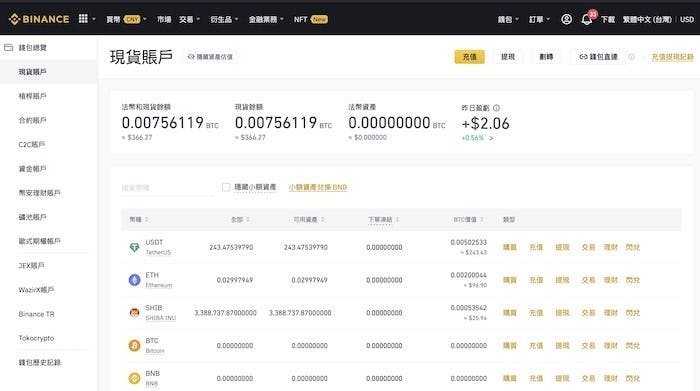The image size is (700, 391).
Task: Select WazirX帳戶 in the sidebar
Action: click(36, 290)
